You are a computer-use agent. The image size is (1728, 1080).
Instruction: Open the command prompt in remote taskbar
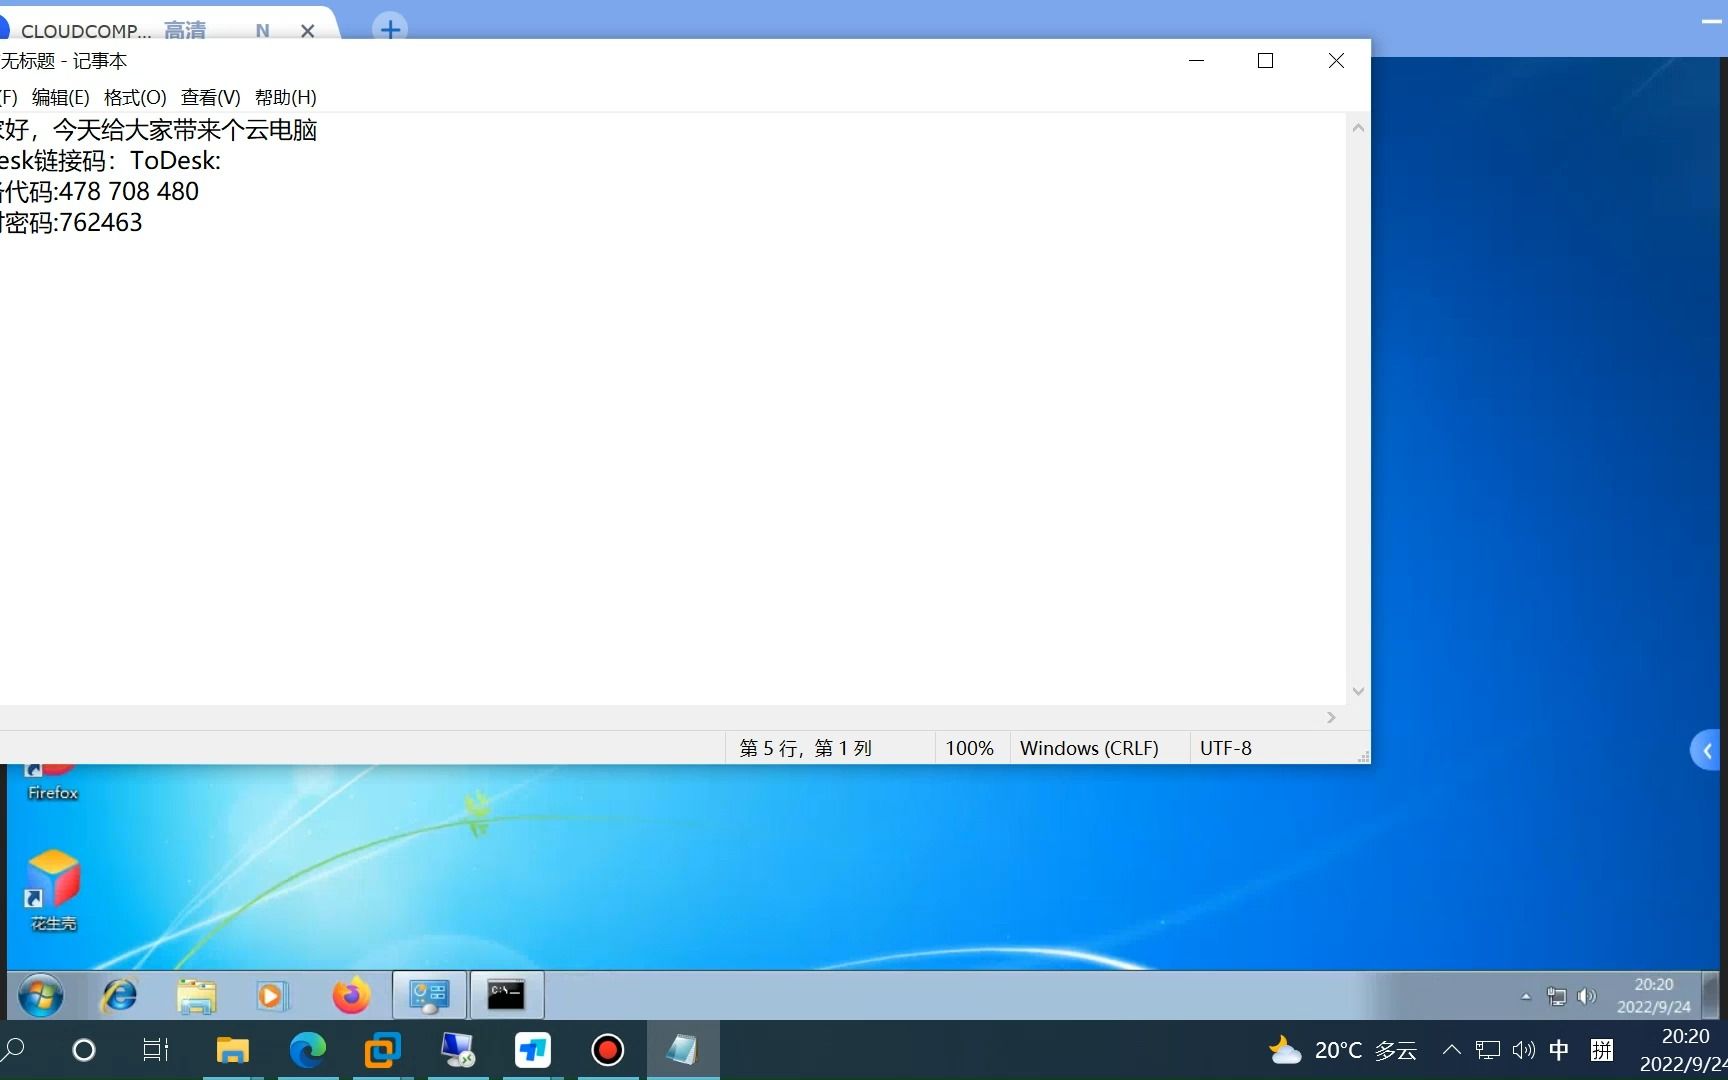[x=506, y=995]
